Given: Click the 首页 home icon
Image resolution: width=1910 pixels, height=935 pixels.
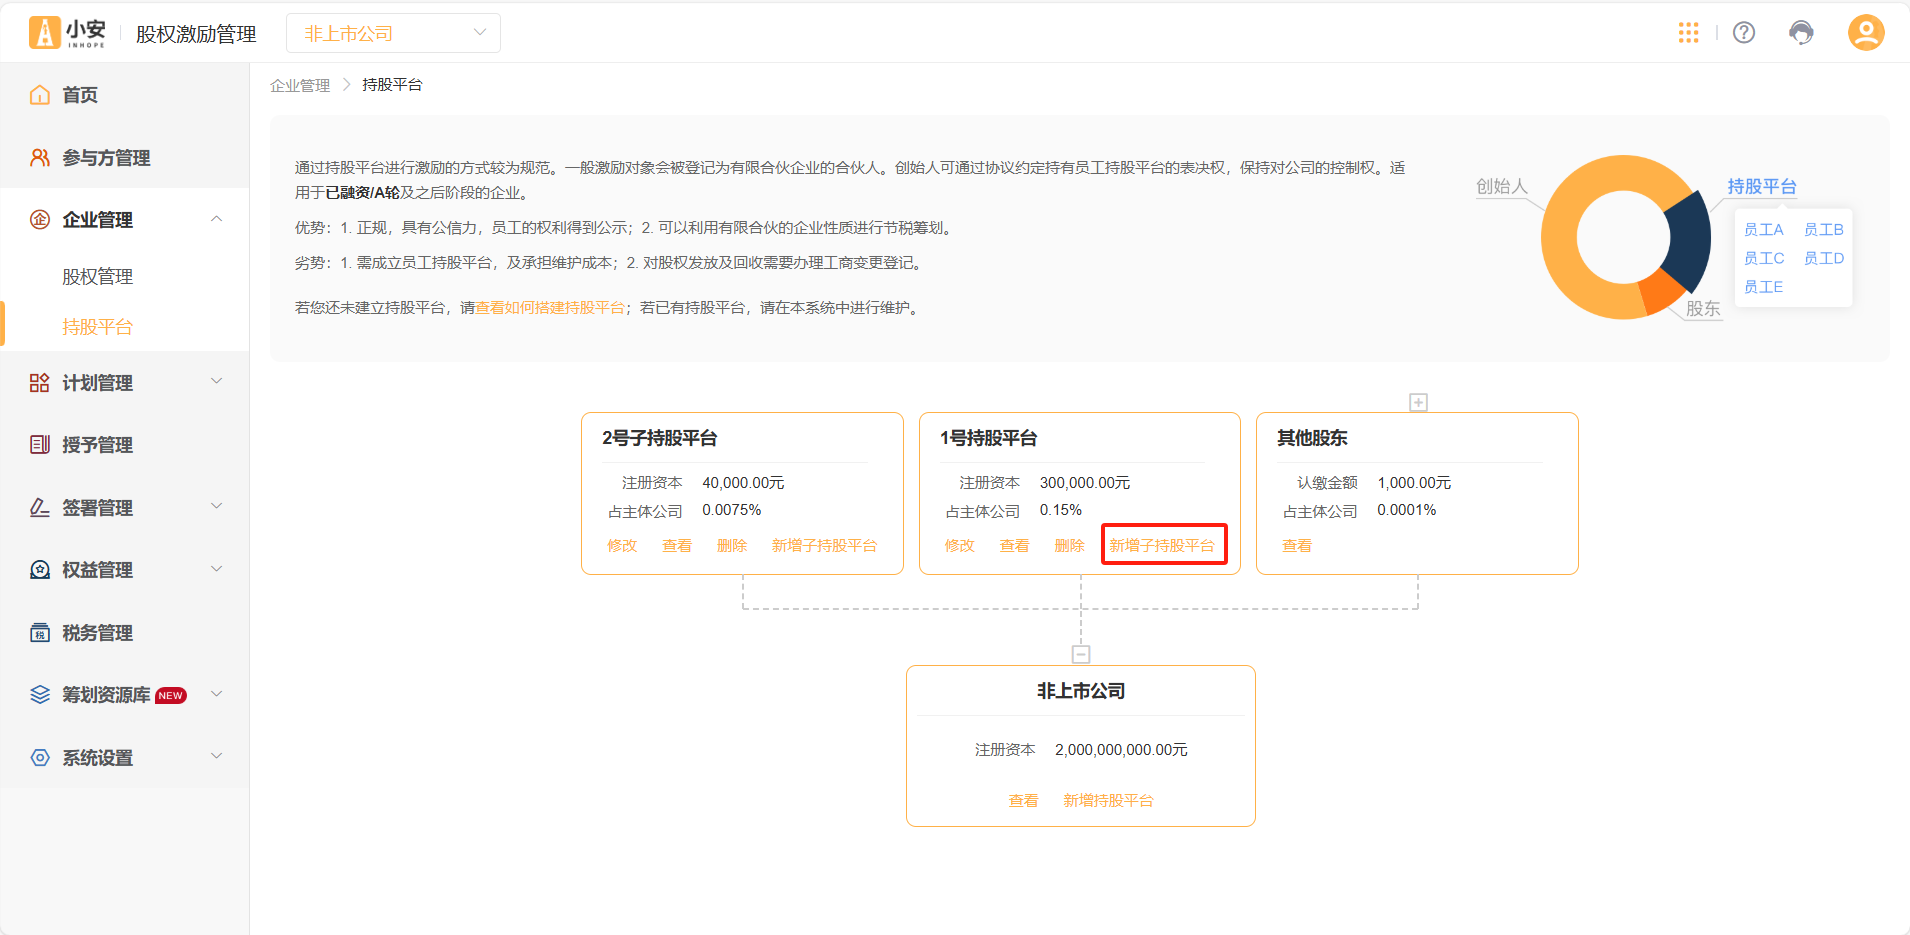Looking at the screenshot, I should pyautogui.click(x=40, y=95).
